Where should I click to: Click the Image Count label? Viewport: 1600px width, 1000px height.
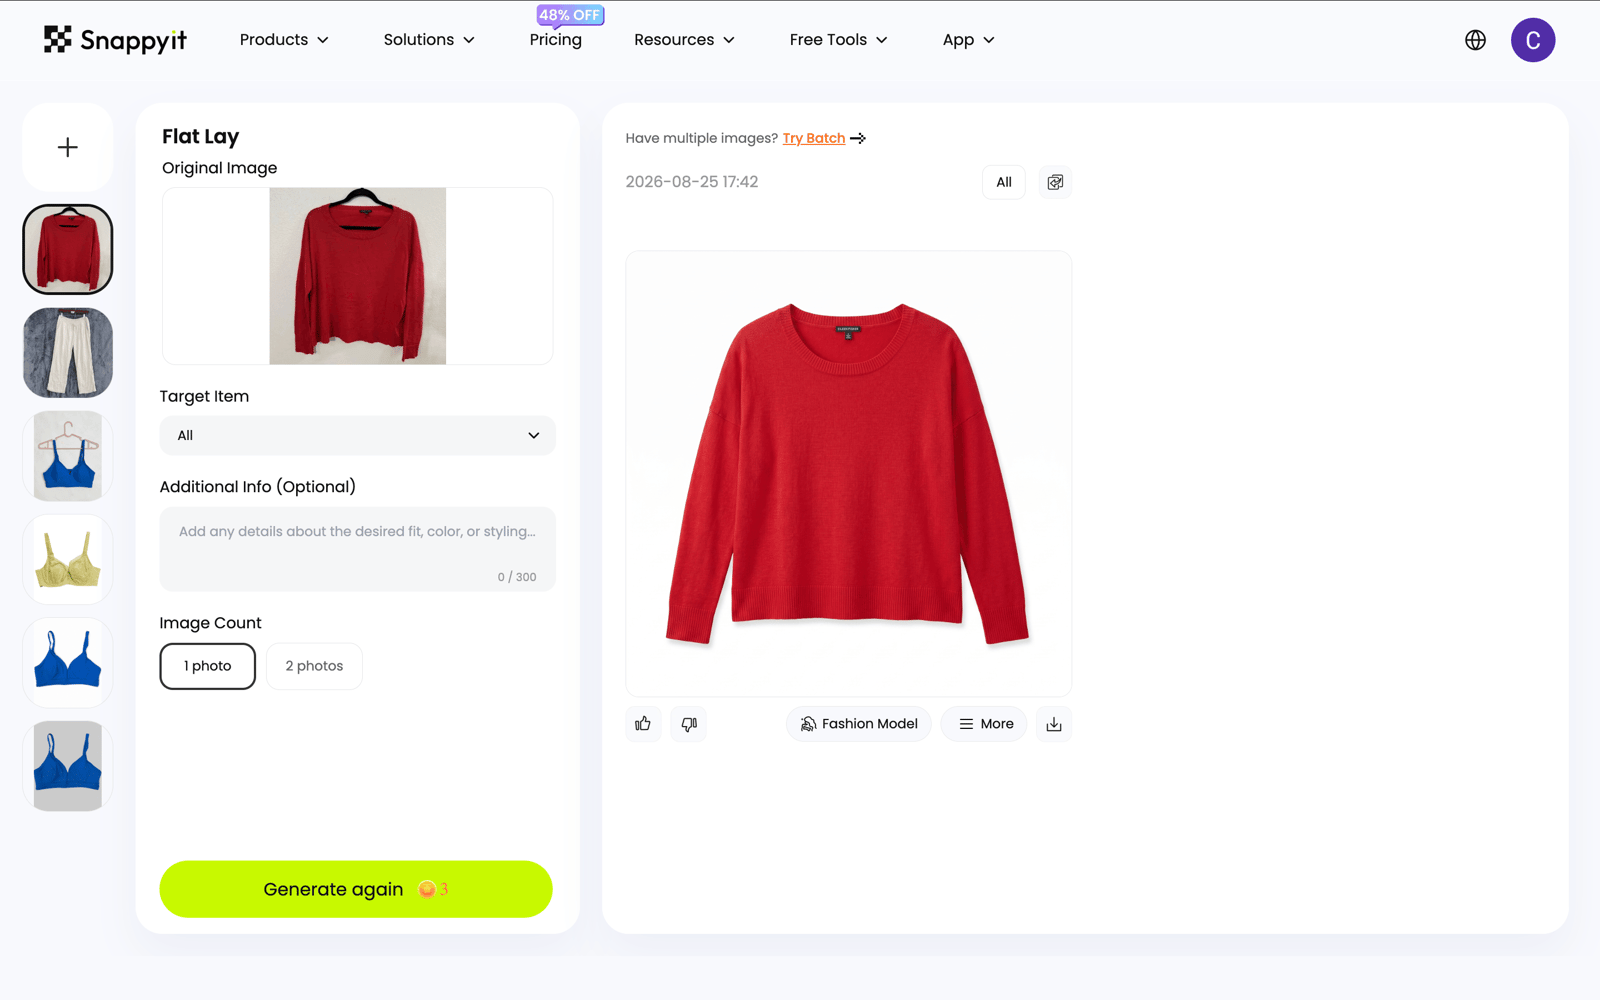click(211, 623)
